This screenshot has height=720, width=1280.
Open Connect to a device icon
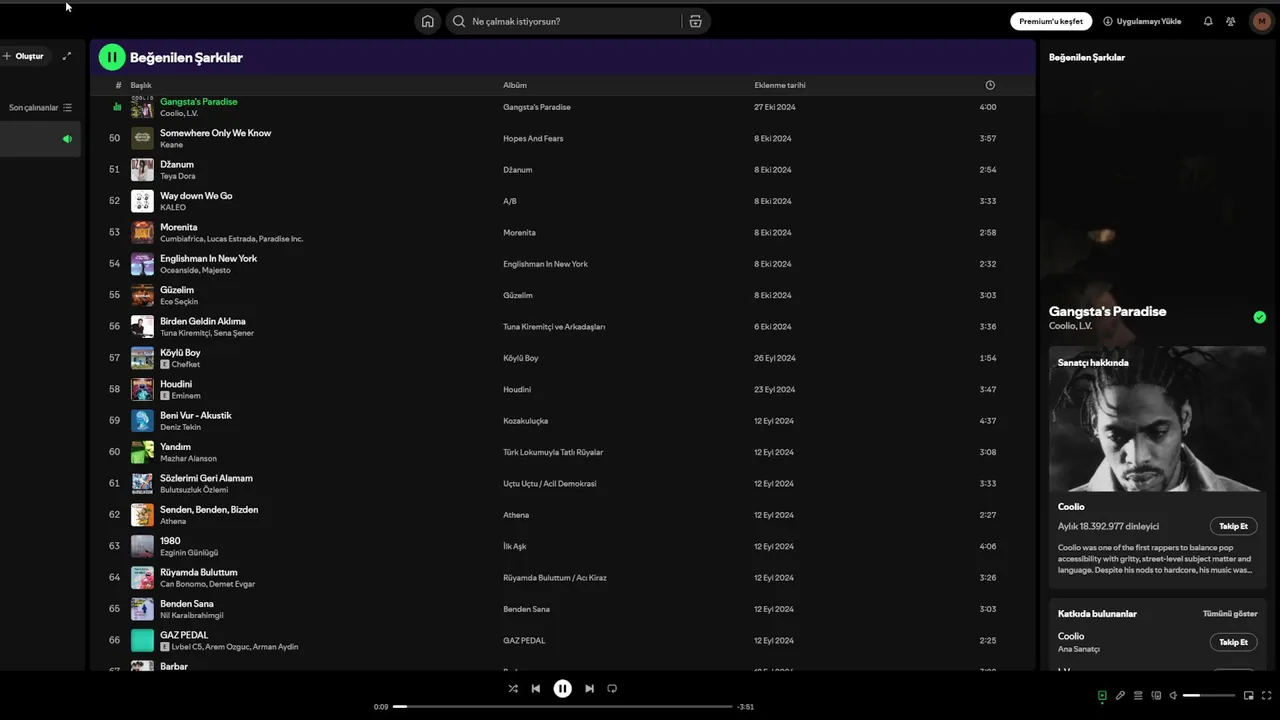tap(1156, 695)
